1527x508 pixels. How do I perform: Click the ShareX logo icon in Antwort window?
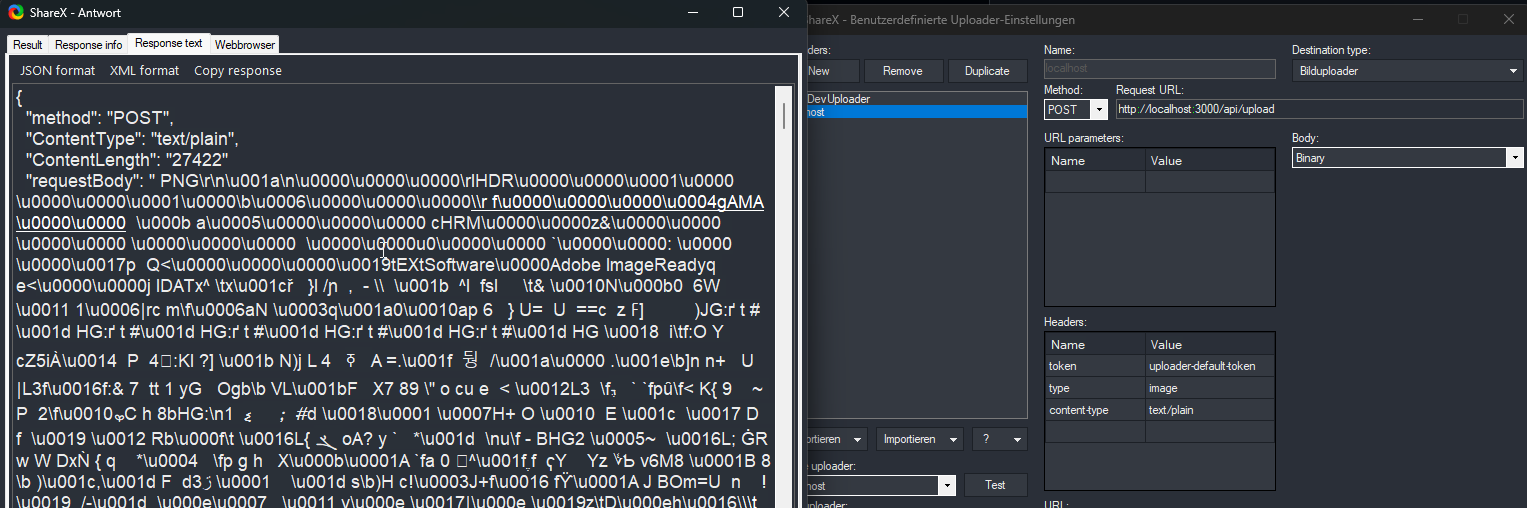(x=16, y=12)
